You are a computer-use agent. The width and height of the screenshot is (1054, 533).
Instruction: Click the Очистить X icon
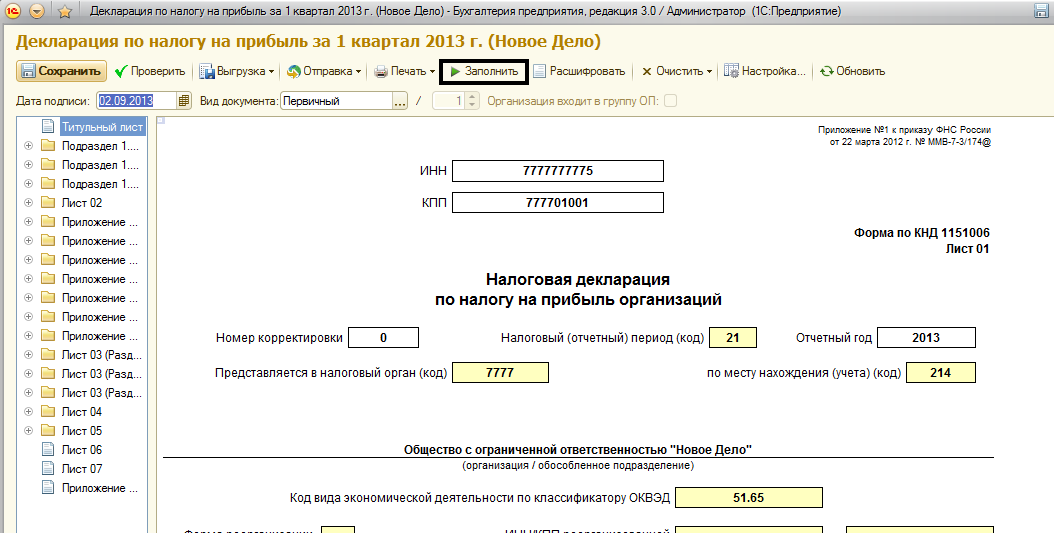(647, 71)
